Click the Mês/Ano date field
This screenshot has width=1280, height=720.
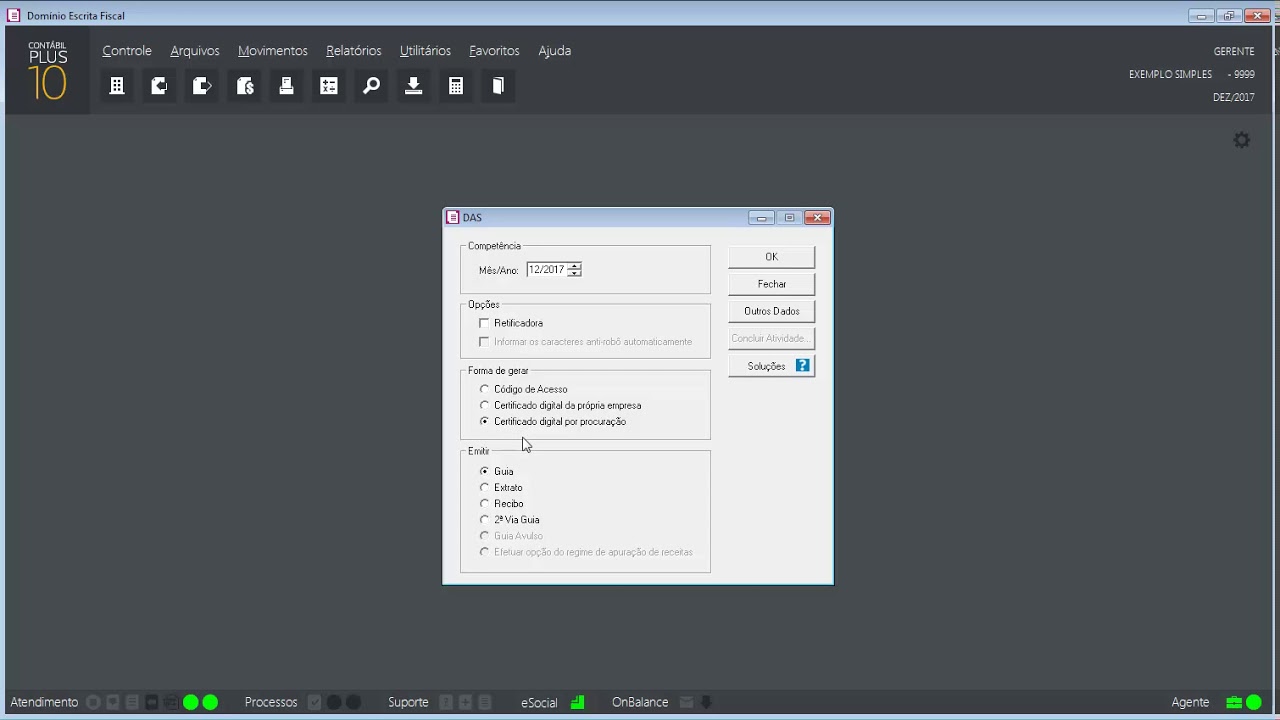point(547,270)
